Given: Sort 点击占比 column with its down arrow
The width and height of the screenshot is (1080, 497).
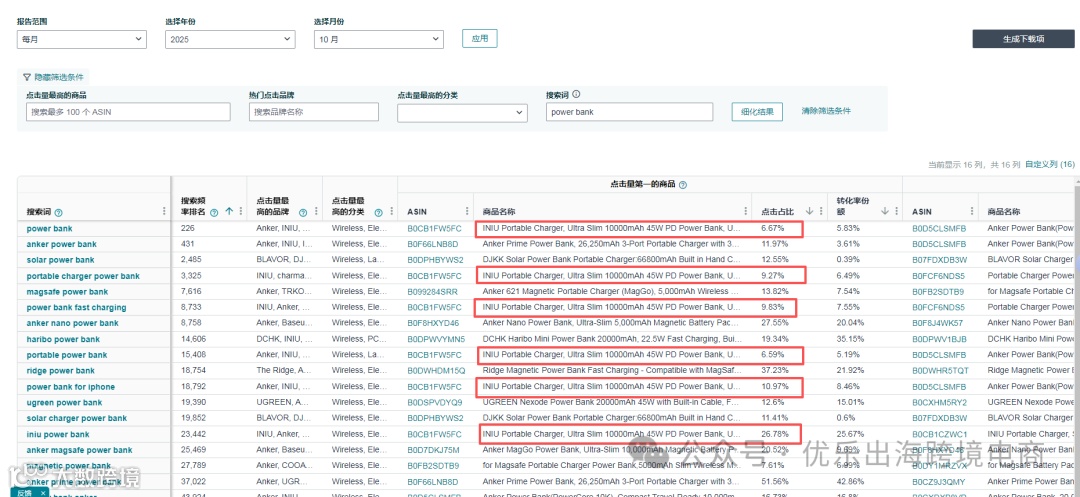Looking at the screenshot, I should [x=809, y=211].
